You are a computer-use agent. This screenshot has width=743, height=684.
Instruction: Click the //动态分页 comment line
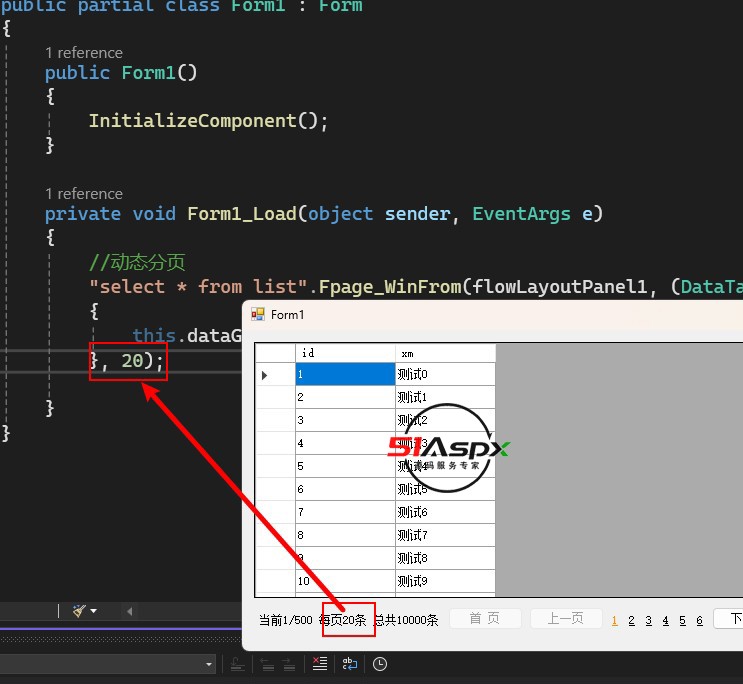tap(137, 262)
